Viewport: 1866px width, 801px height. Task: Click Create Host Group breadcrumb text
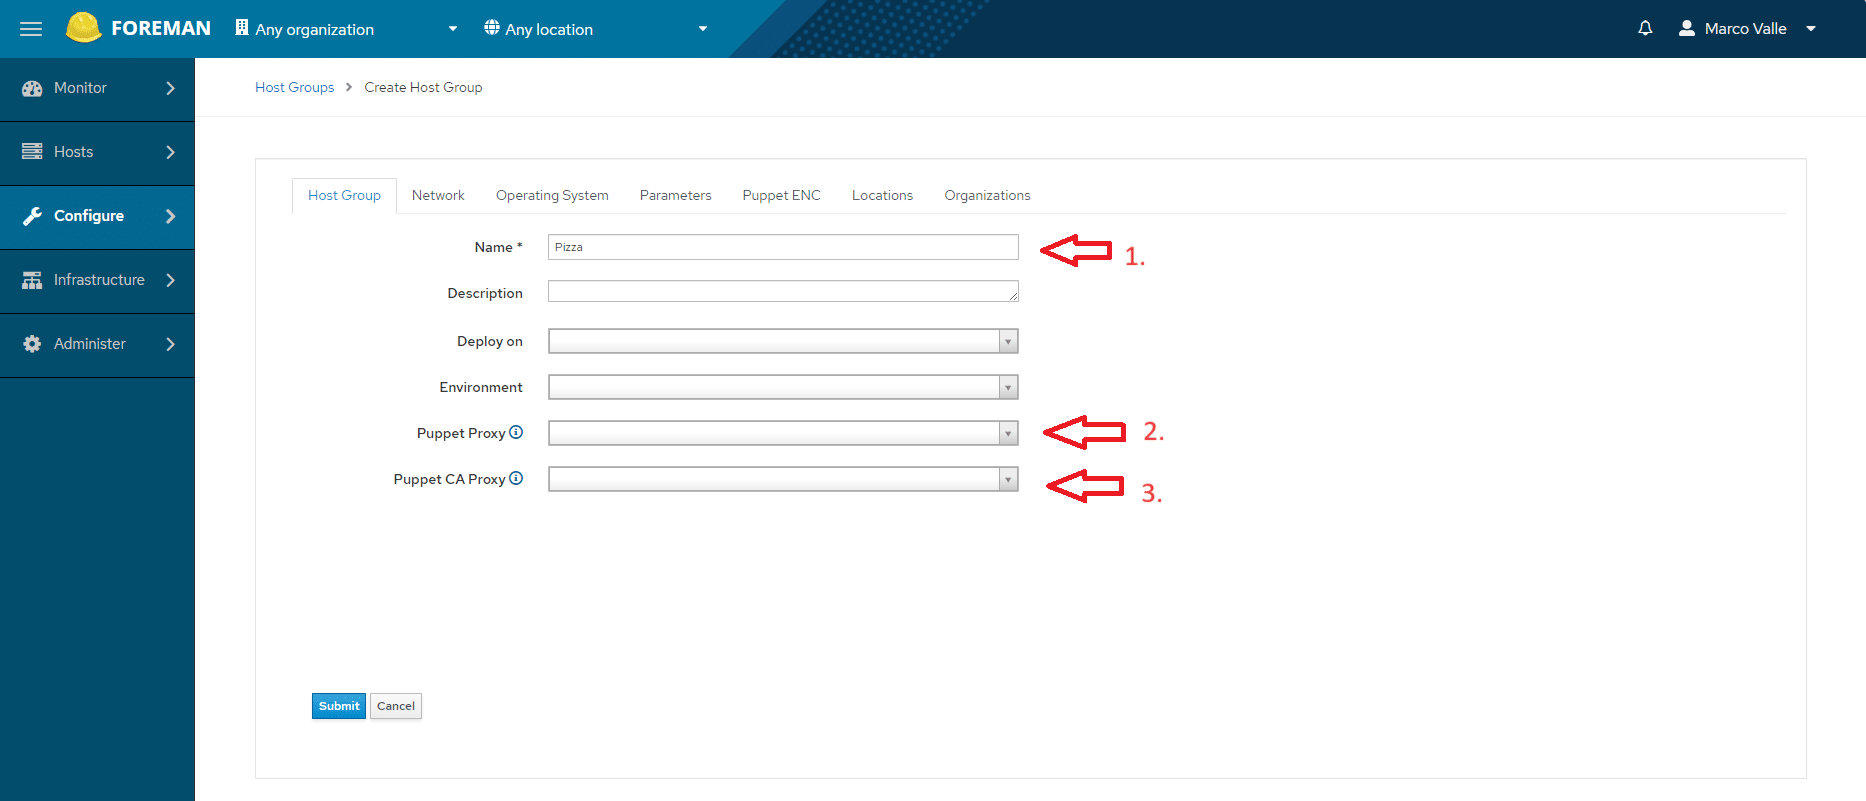423,87
